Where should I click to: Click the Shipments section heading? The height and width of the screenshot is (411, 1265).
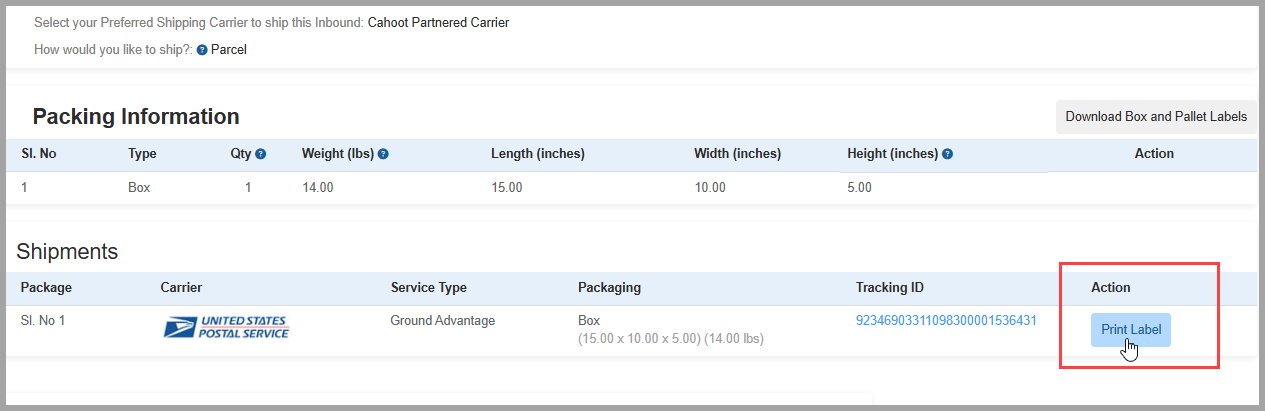(67, 251)
